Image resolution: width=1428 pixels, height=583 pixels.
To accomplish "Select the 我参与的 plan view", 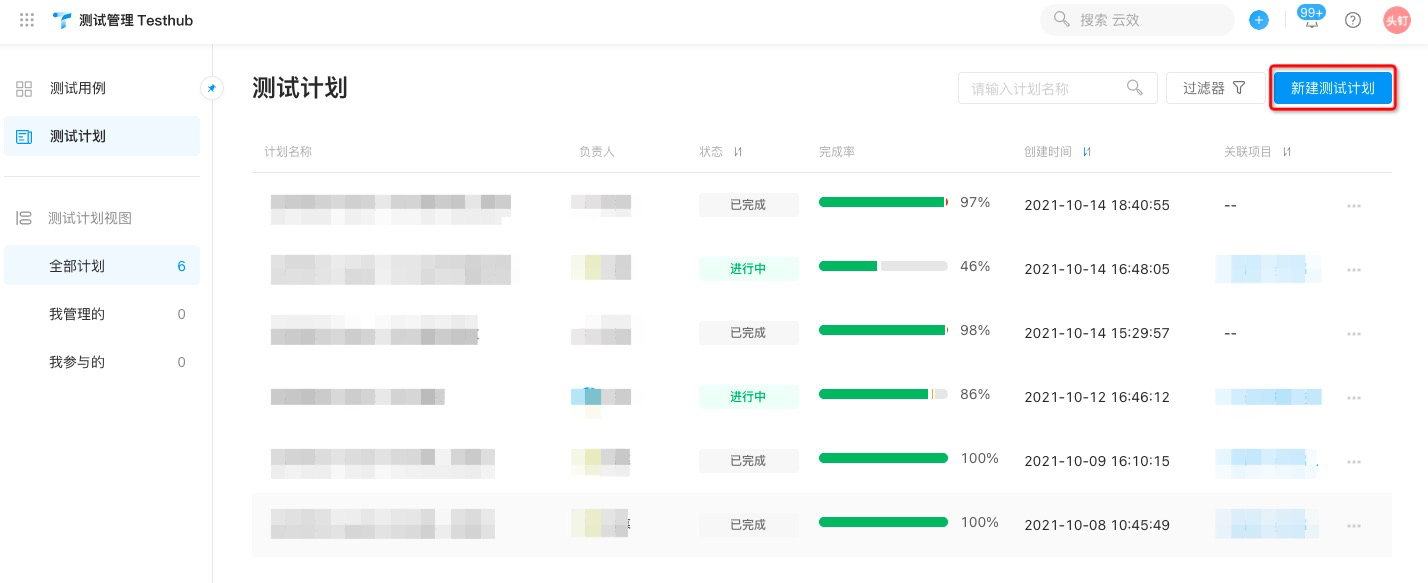I will click(78, 362).
